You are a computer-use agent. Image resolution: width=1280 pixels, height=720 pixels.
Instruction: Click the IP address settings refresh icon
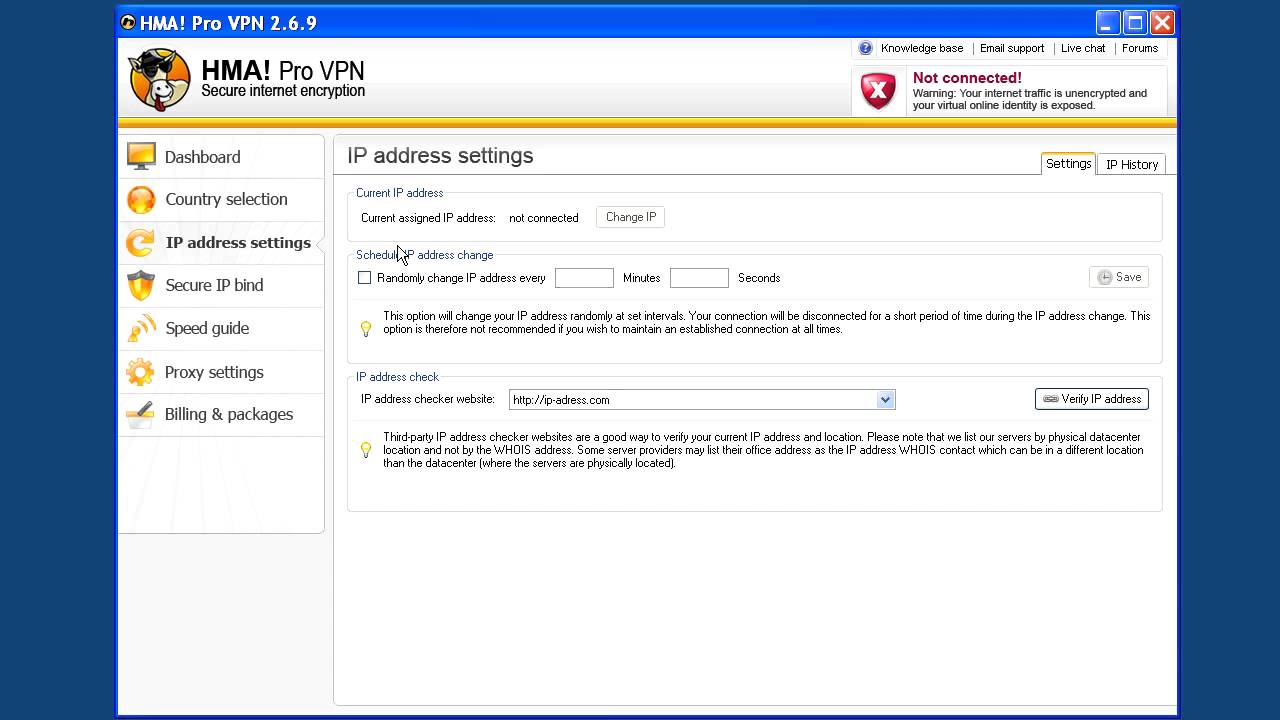[x=141, y=242]
